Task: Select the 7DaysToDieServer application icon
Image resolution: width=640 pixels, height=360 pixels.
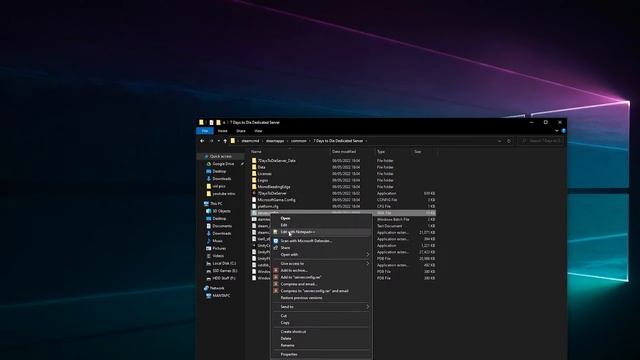Action: click(x=254, y=193)
